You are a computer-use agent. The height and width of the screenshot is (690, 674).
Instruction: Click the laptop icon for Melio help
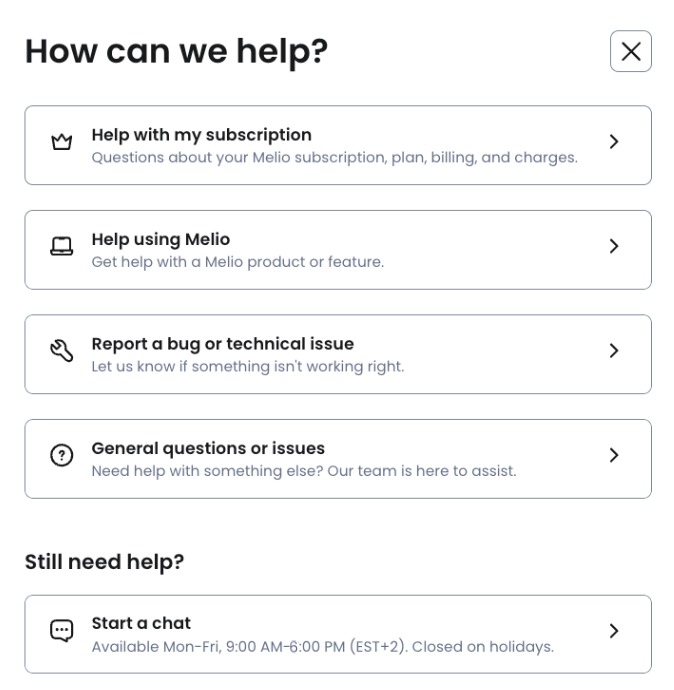(x=62, y=246)
